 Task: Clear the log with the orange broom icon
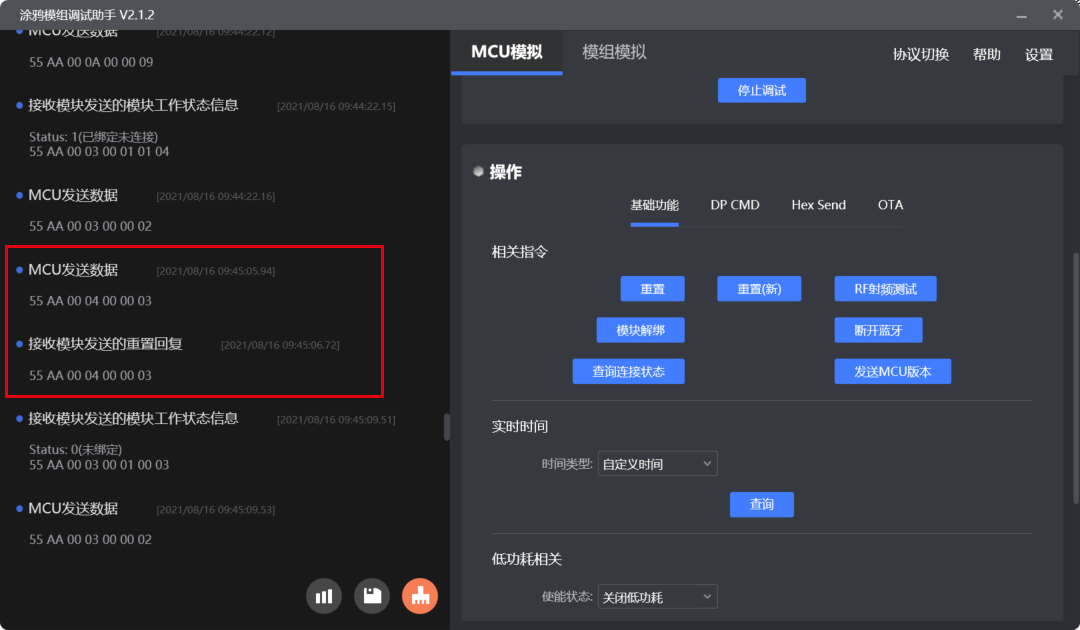(x=420, y=597)
